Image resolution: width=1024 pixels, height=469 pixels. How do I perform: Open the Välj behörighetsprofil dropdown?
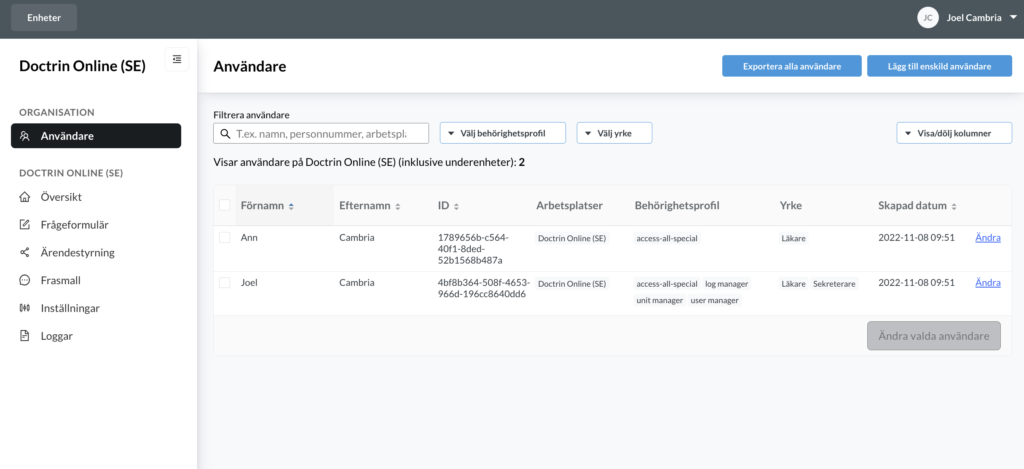(503, 133)
